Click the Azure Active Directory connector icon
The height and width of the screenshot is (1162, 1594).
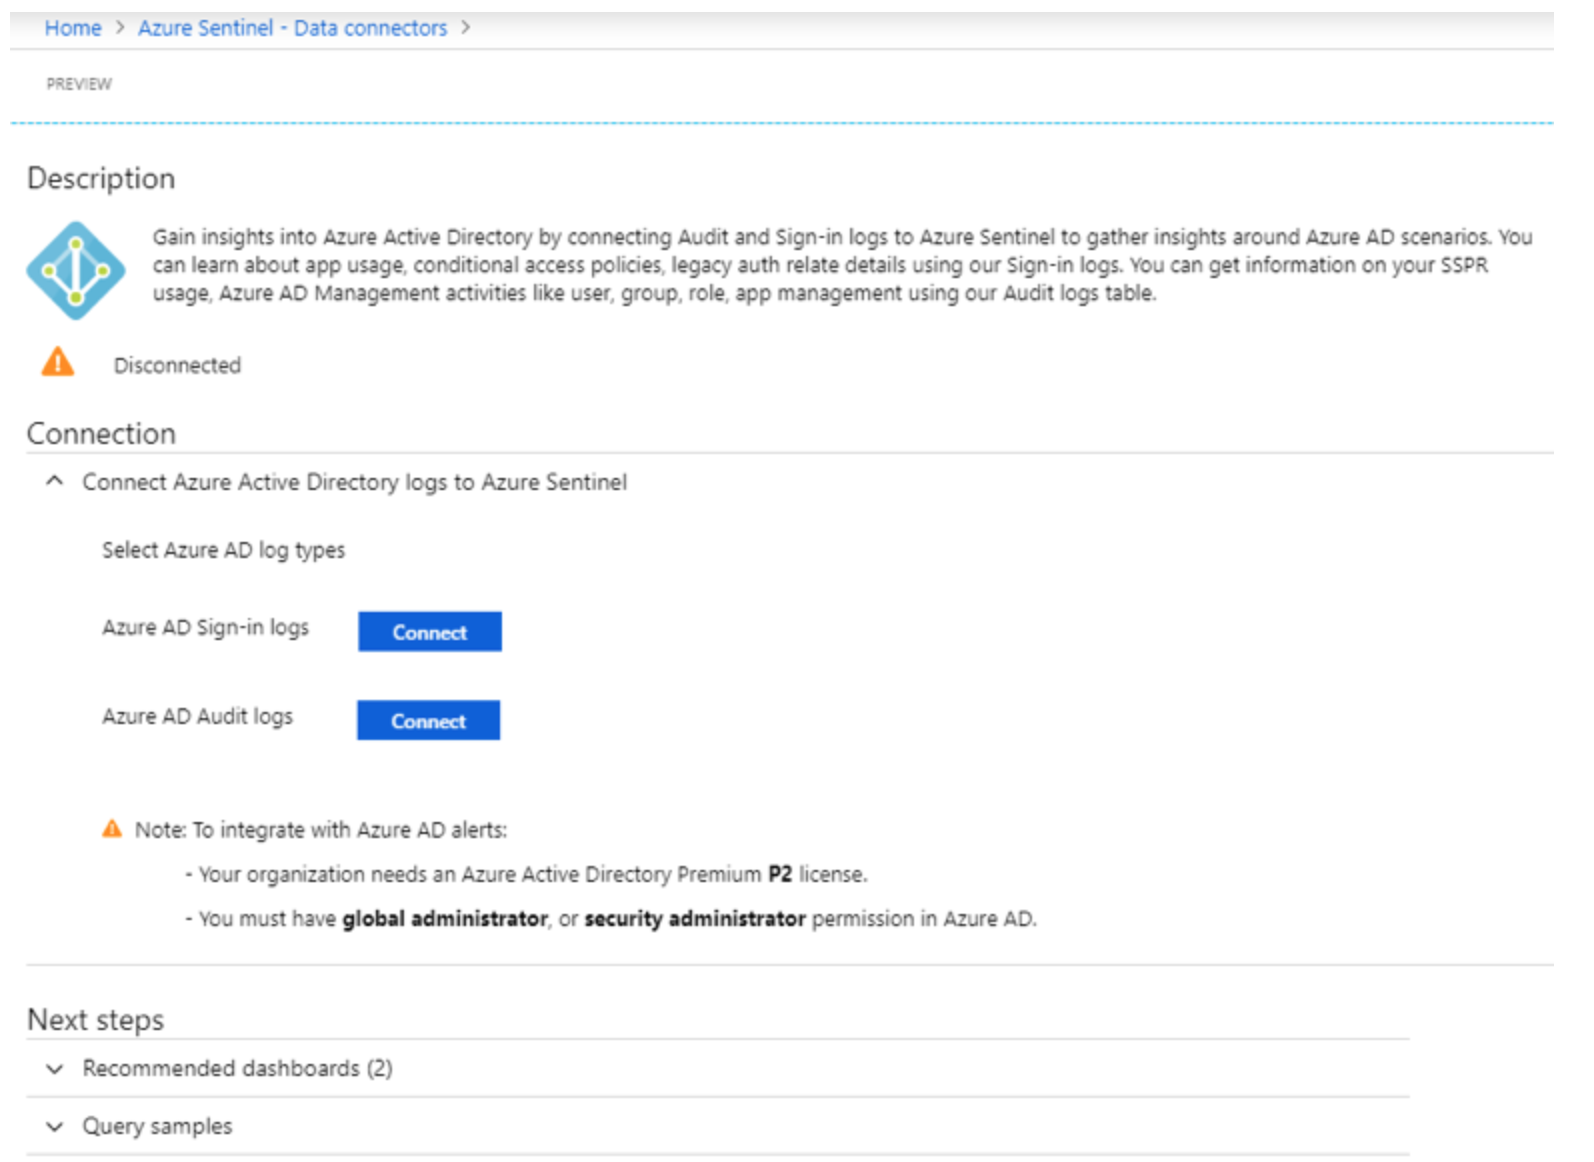tap(76, 271)
